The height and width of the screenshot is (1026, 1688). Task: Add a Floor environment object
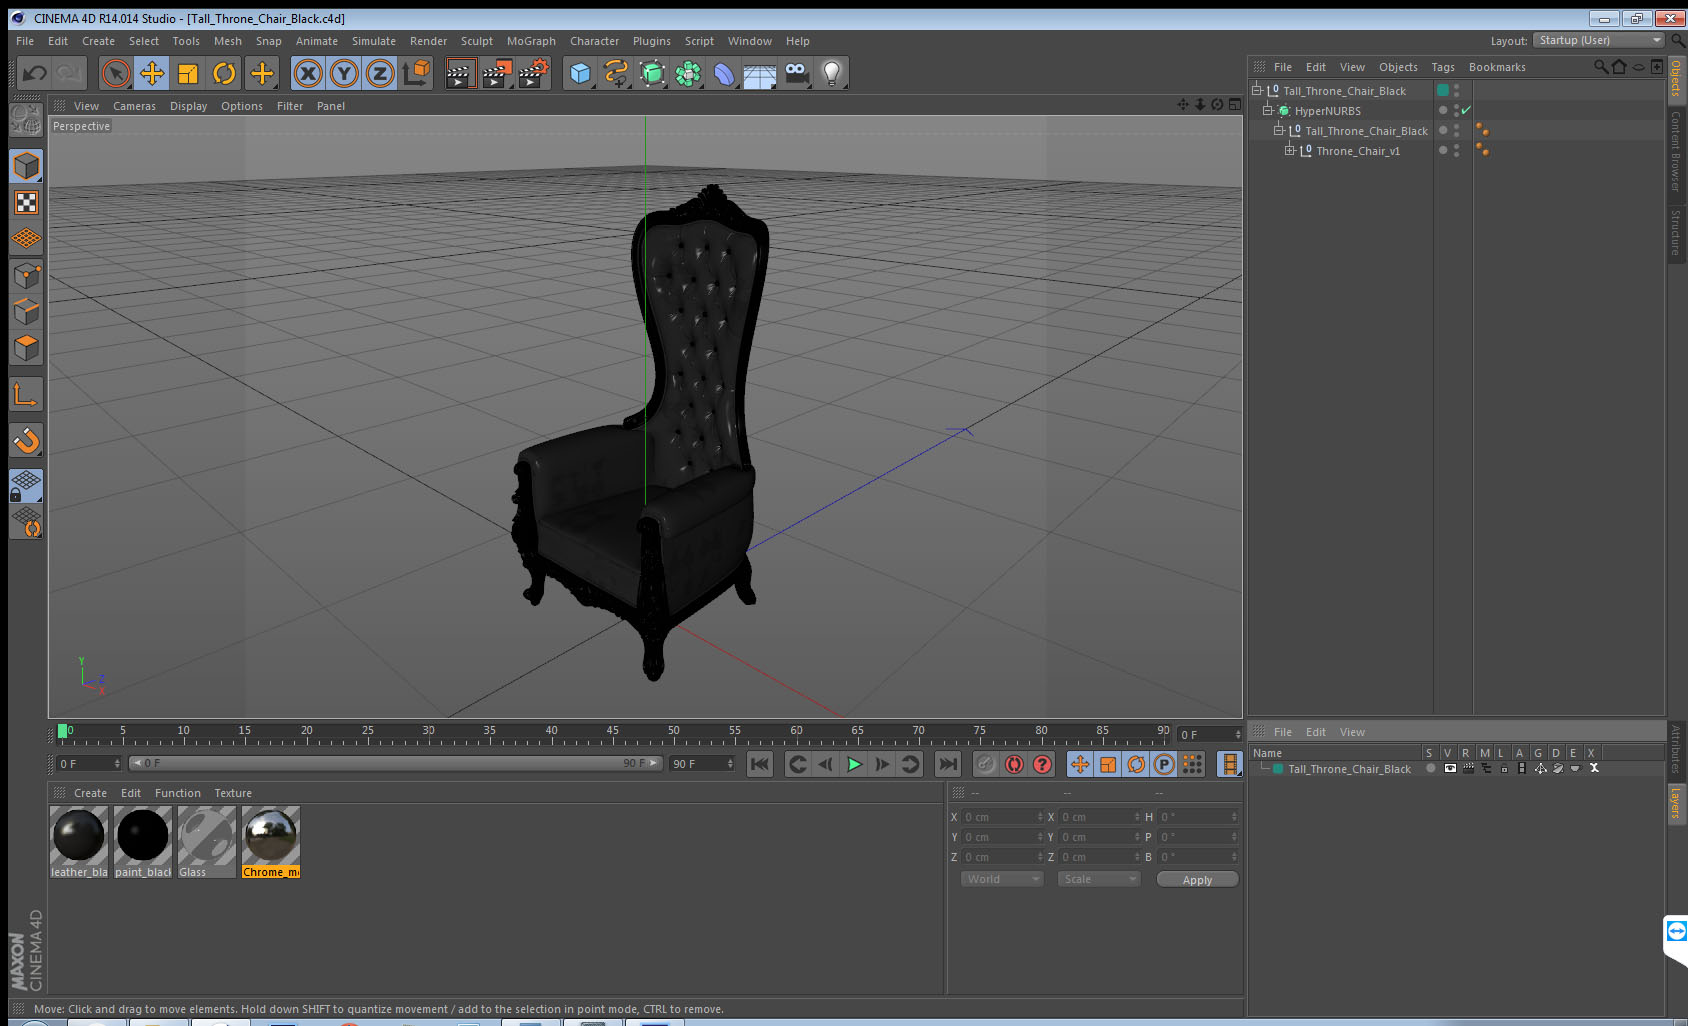point(760,73)
